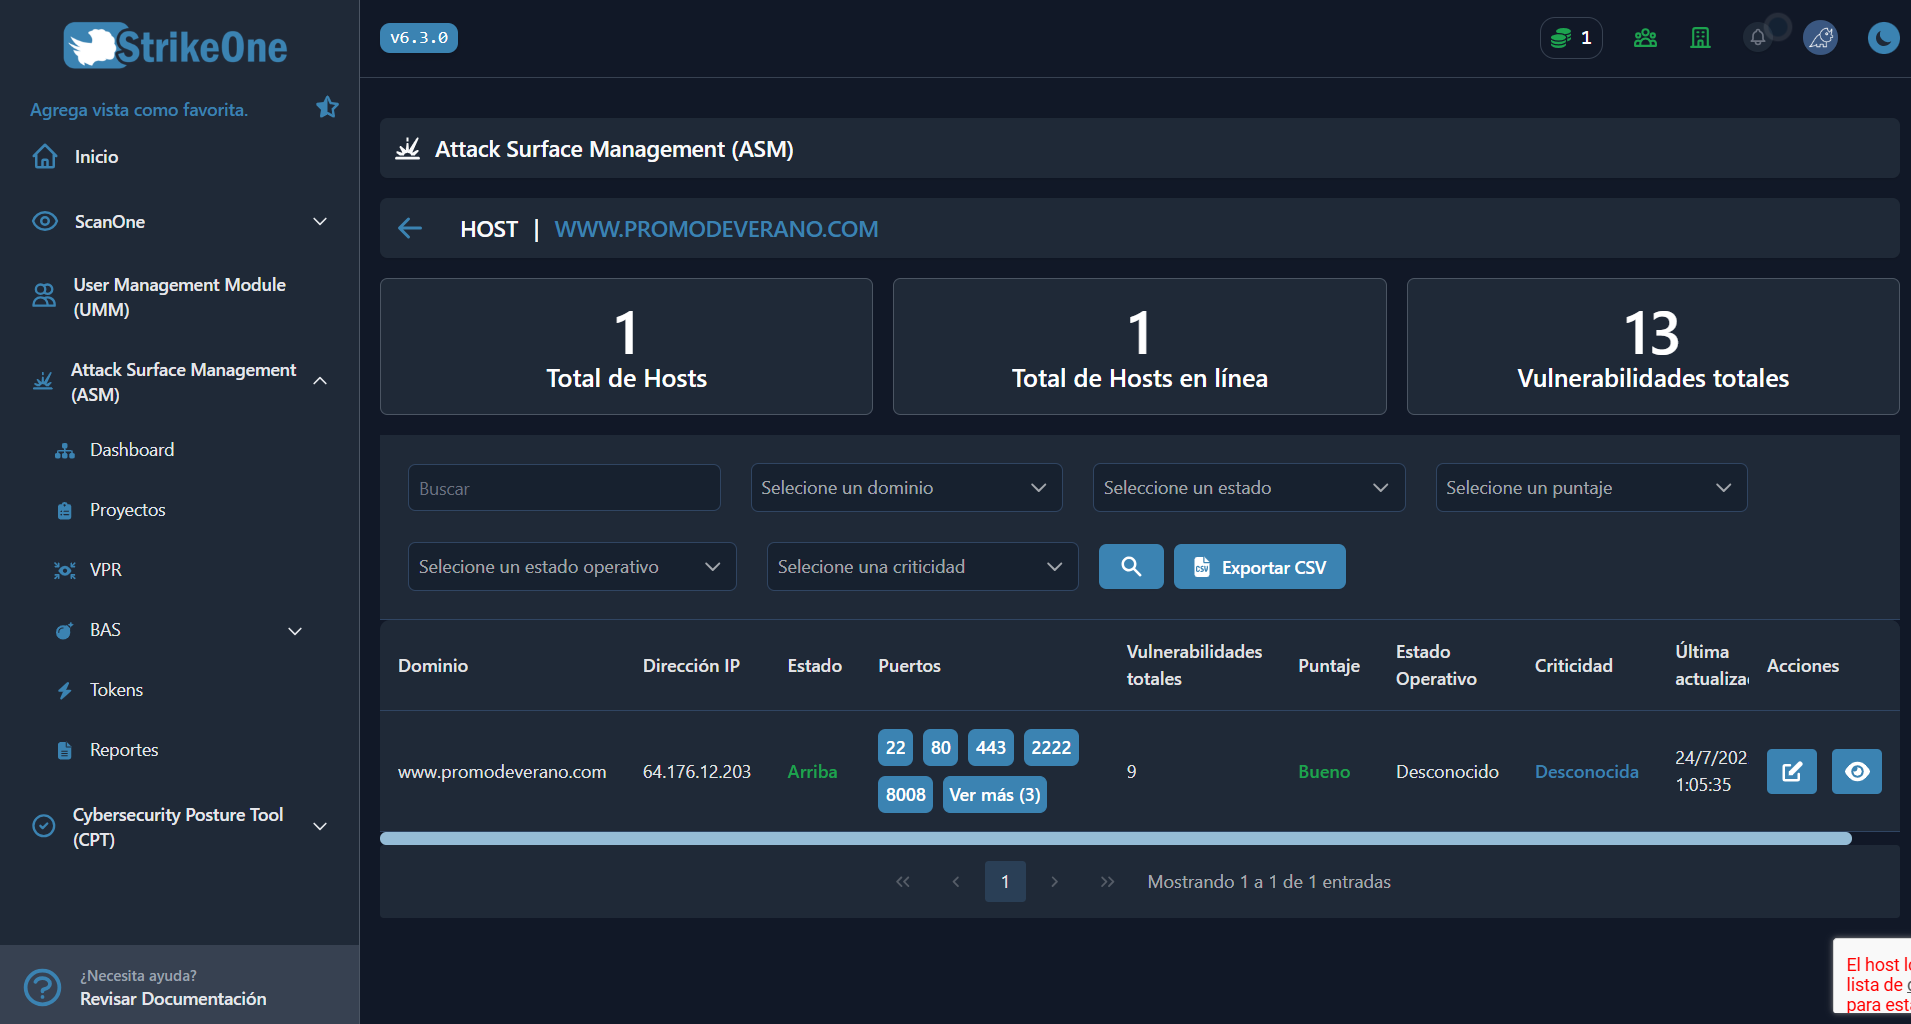Viewport: 1911px width, 1024px height.
Task: Open the help question mark icon
Action: click(x=42, y=987)
